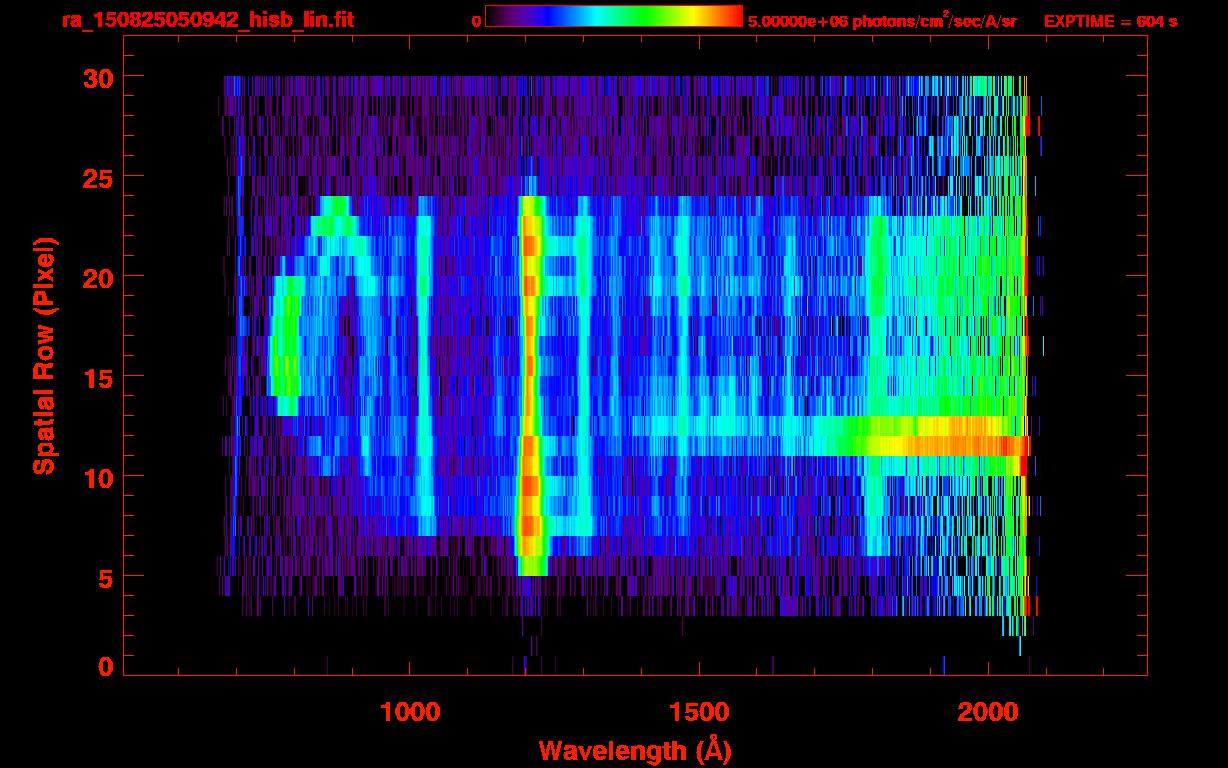Click the filename ra_150825050942_hisb_lin.fit title

tap(207, 20)
